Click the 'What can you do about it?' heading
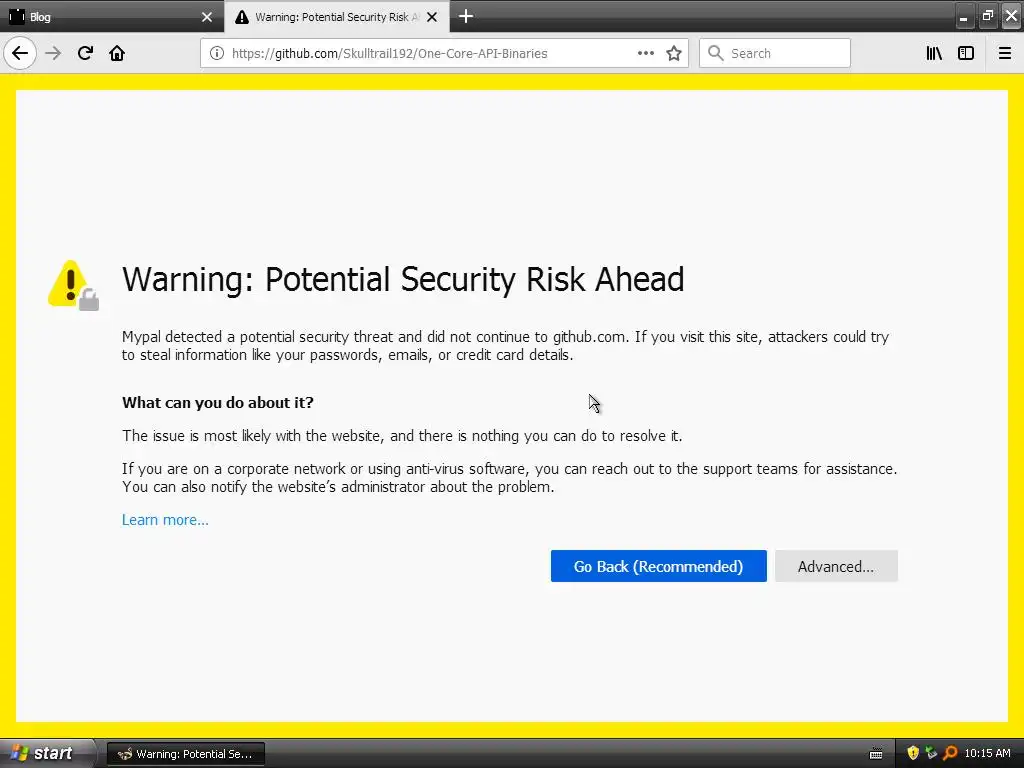Image resolution: width=1024 pixels, height=768 pixels. click(x=217, y=402)
